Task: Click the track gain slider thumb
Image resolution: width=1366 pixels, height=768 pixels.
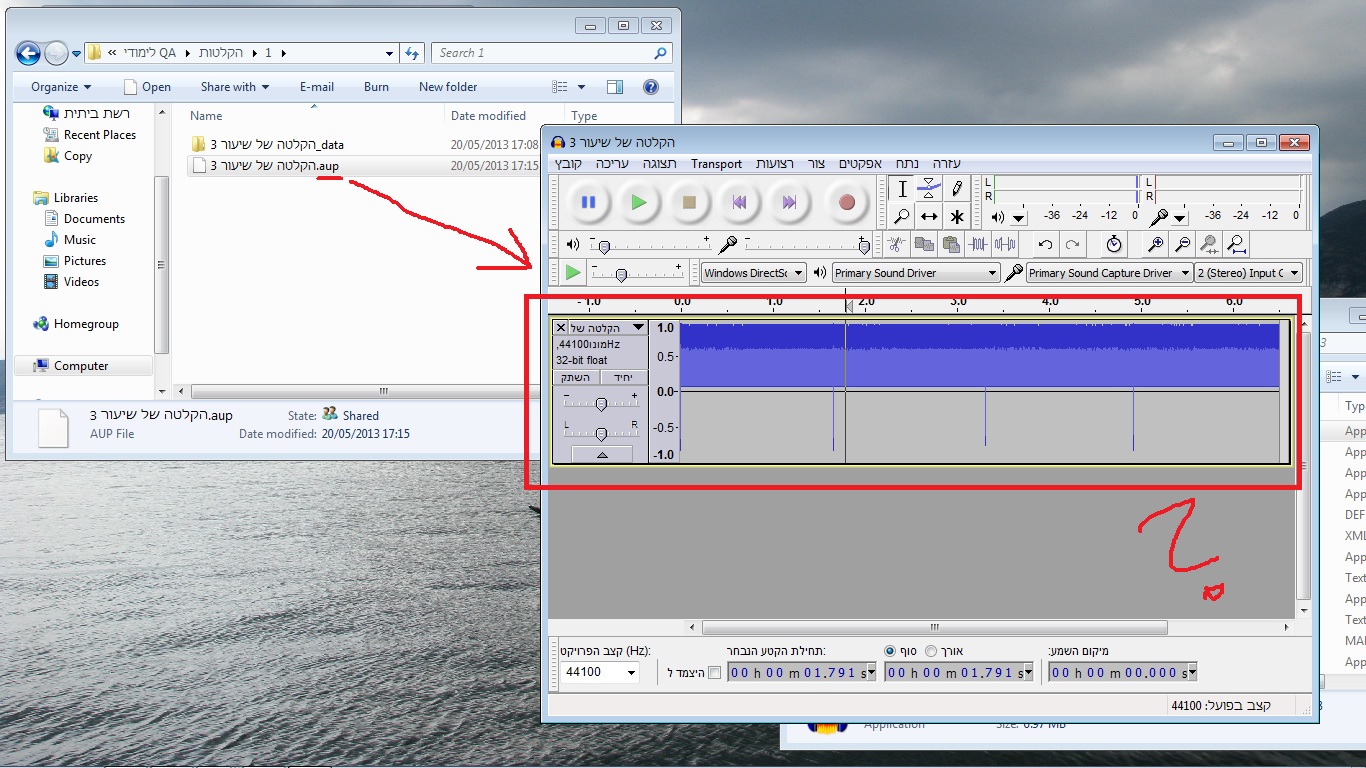Action: (x=601, y=404)
